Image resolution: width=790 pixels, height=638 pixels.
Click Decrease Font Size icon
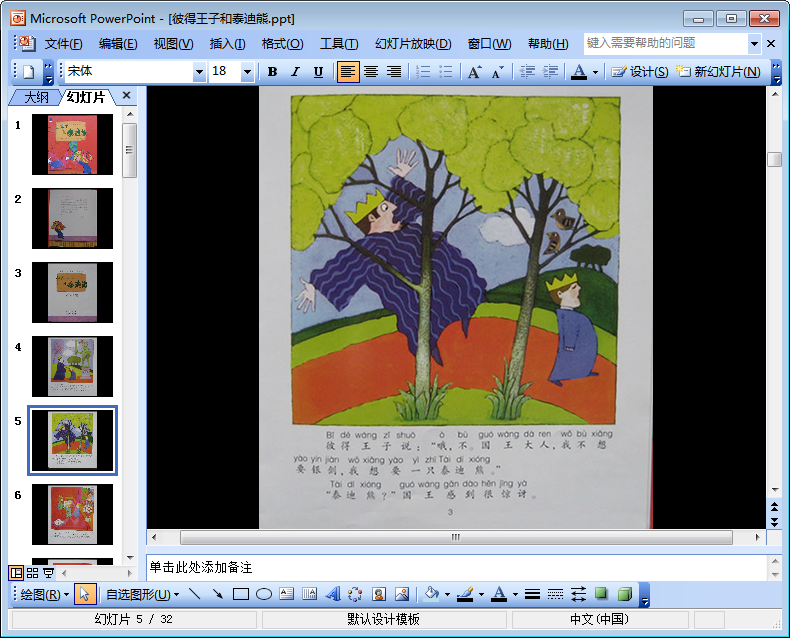[x=497, y=72]
